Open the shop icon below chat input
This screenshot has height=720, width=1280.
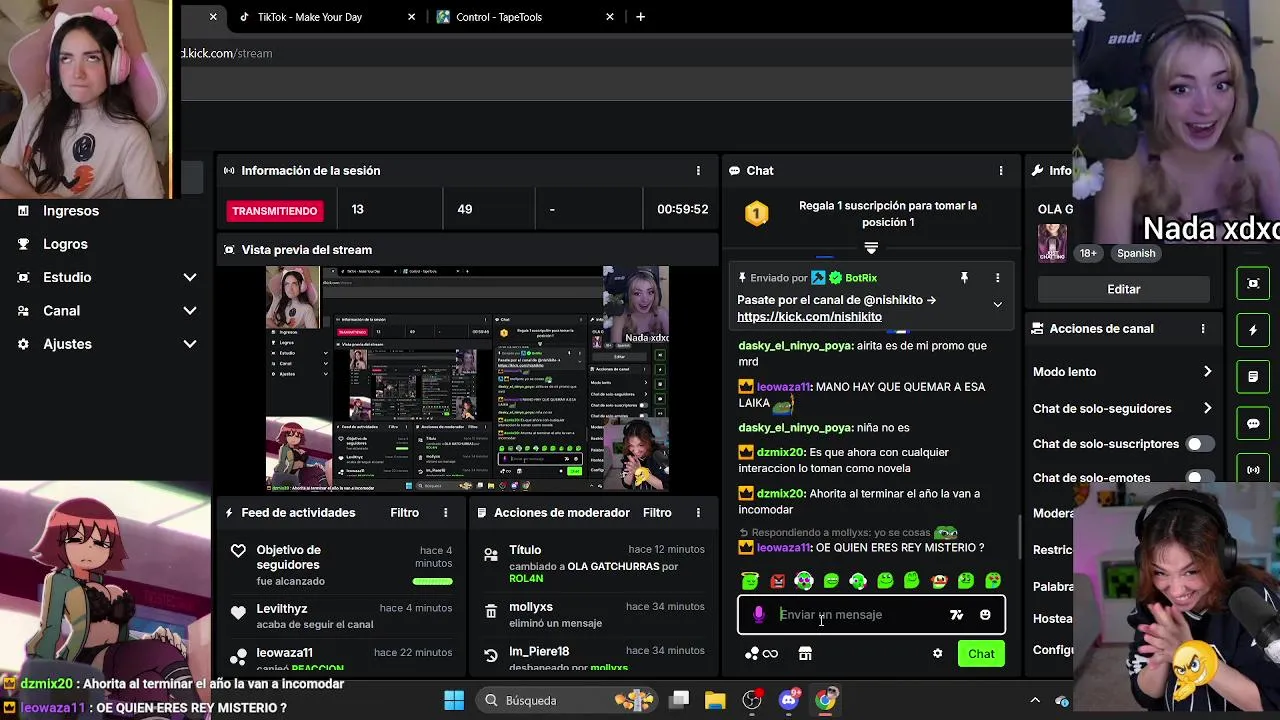coord(805,654)
